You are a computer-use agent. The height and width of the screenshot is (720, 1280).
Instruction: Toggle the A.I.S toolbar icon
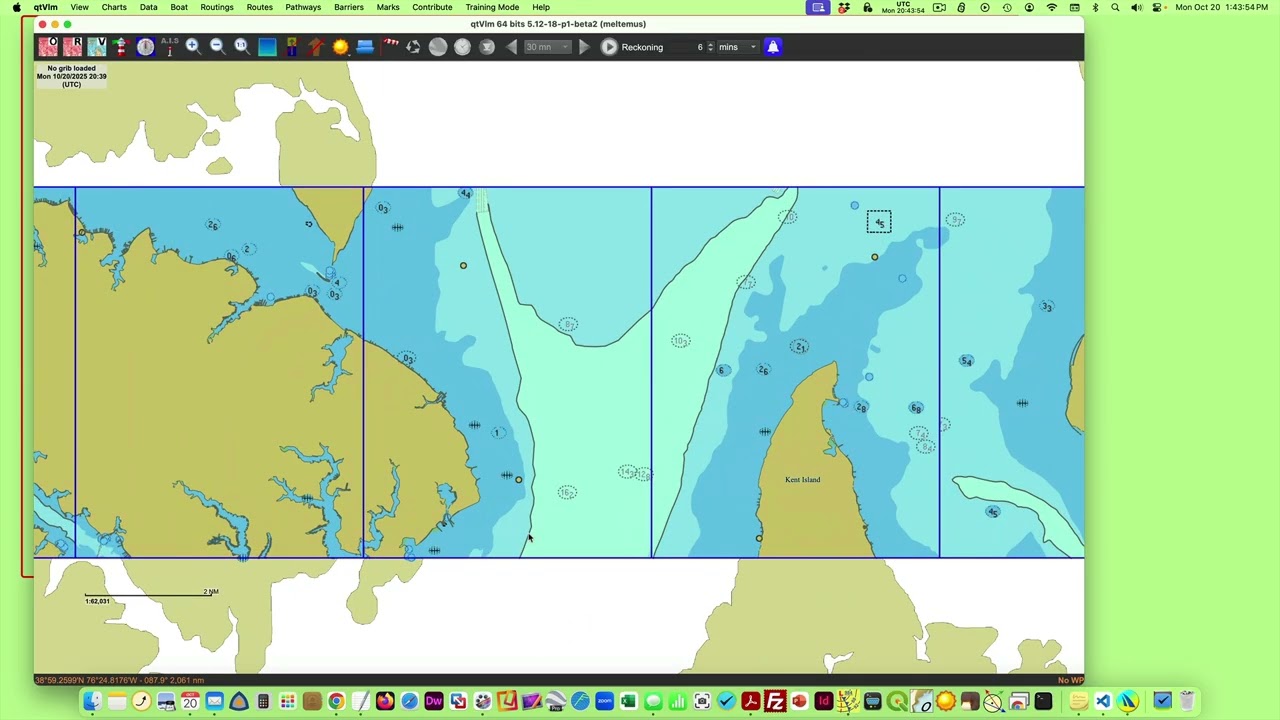pyautogui.click(x=169, y=46)
